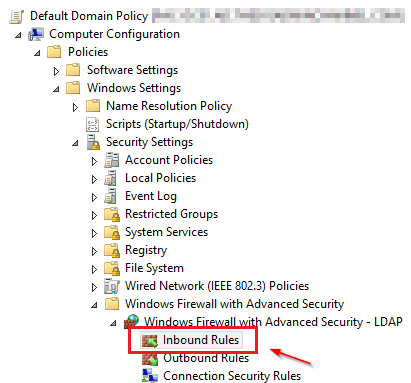Click the Outbound Rules firewall icon
This screenshot has height=383, width=411.
(150, 359)
